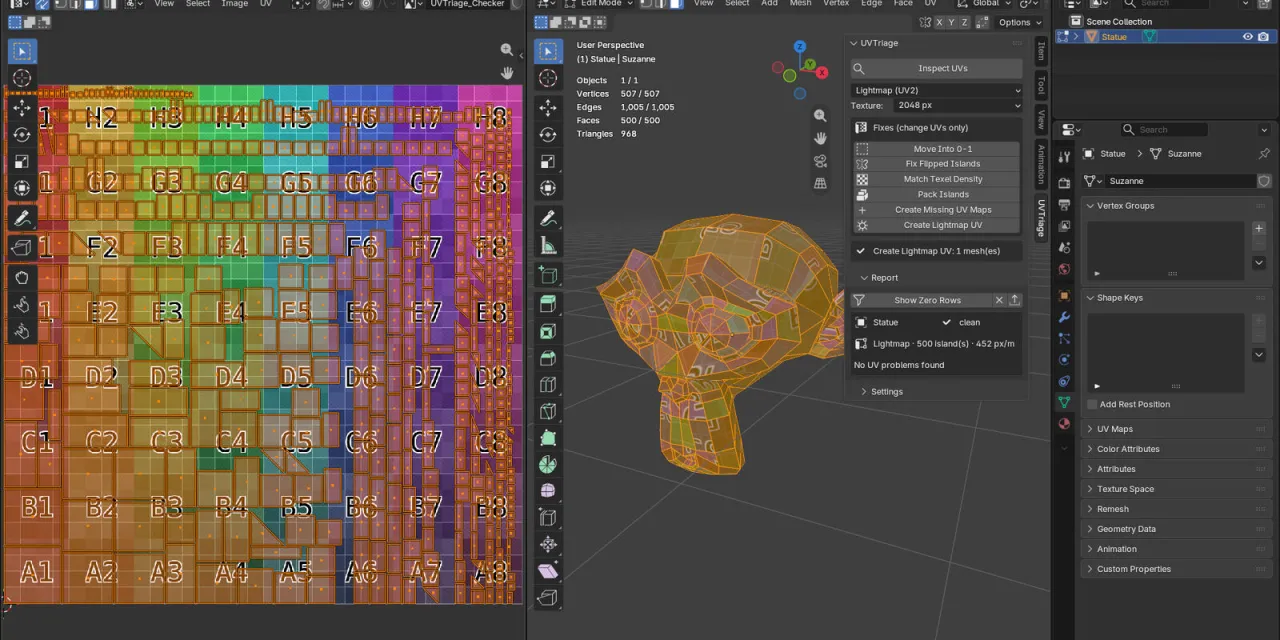Open the Mesh menu in 3D viewport

[800, 4]
